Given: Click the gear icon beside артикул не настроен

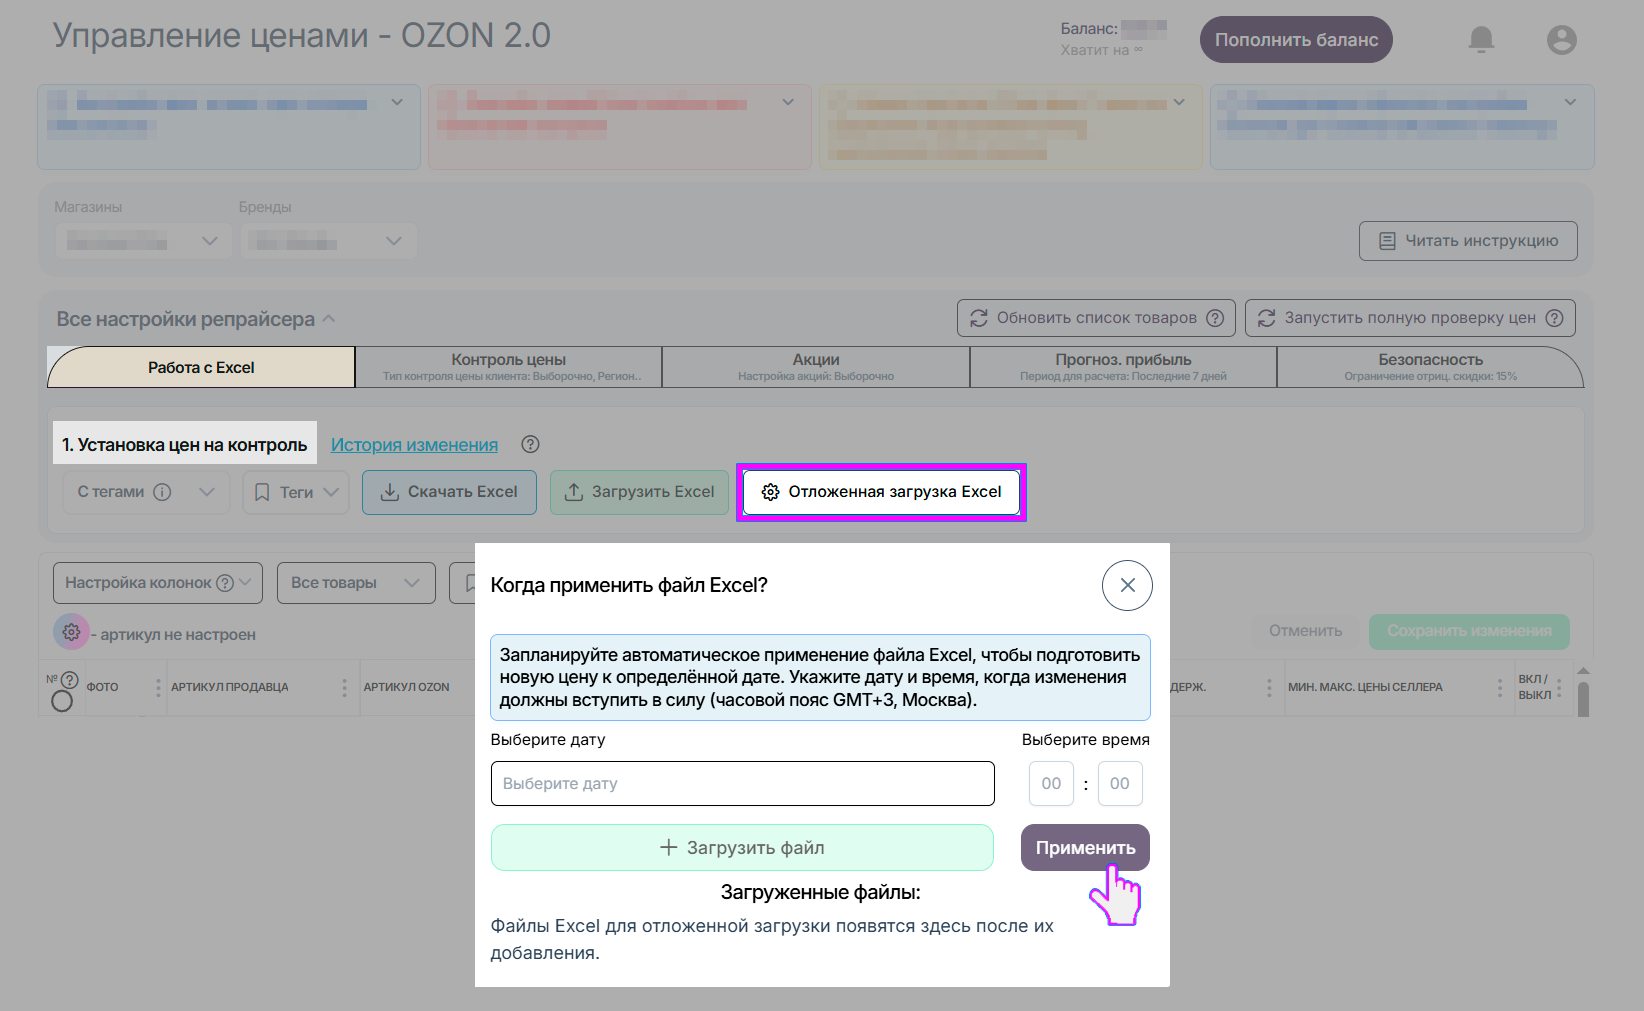Looking at the screenshot, I should click(71, 632).
